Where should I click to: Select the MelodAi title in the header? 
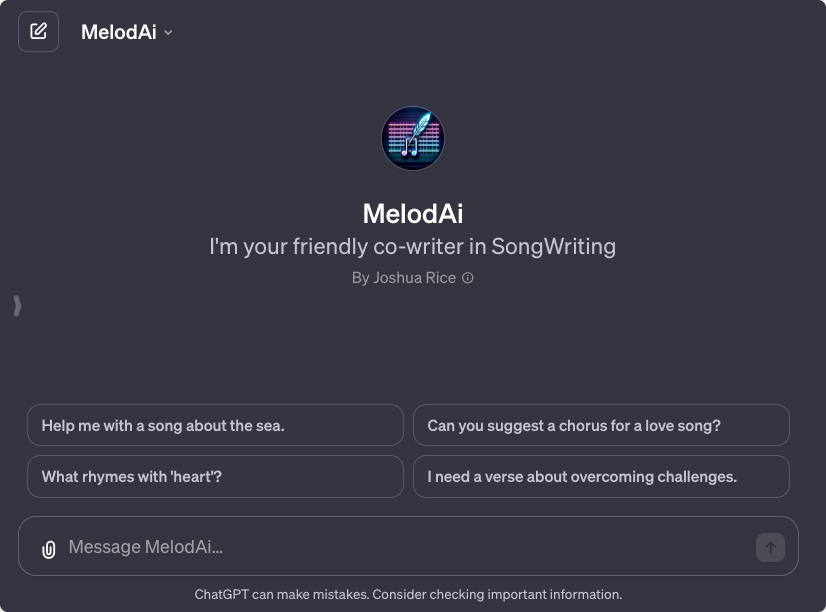click(120, 31)
